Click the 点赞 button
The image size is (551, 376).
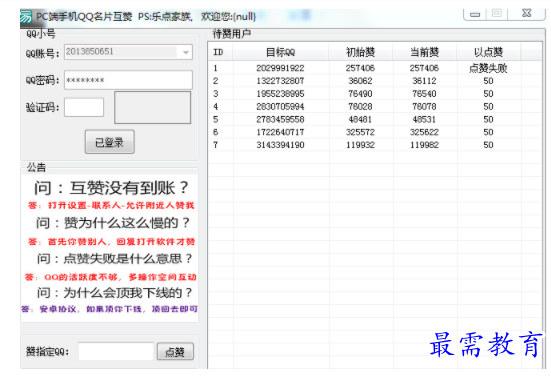[175, 352]
